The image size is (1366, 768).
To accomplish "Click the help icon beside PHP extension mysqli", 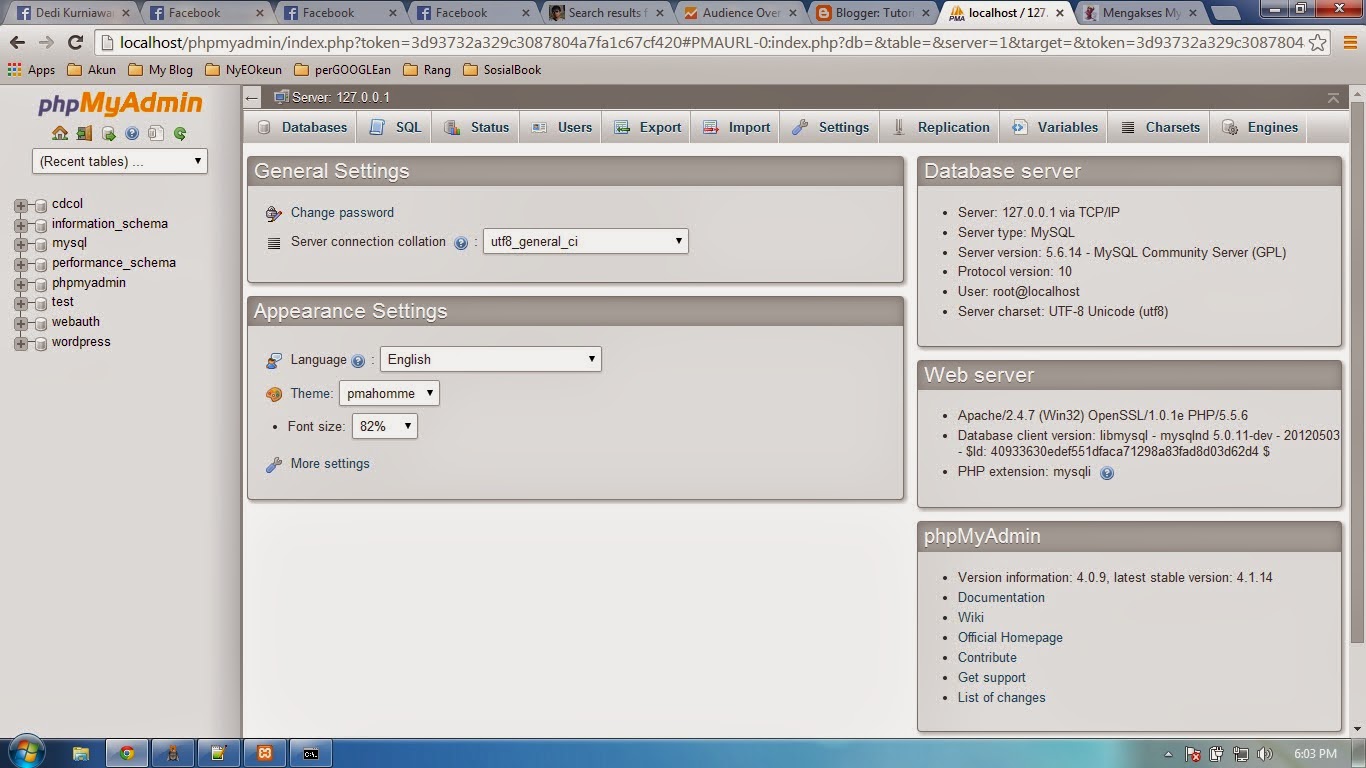I will [1106, 473].
